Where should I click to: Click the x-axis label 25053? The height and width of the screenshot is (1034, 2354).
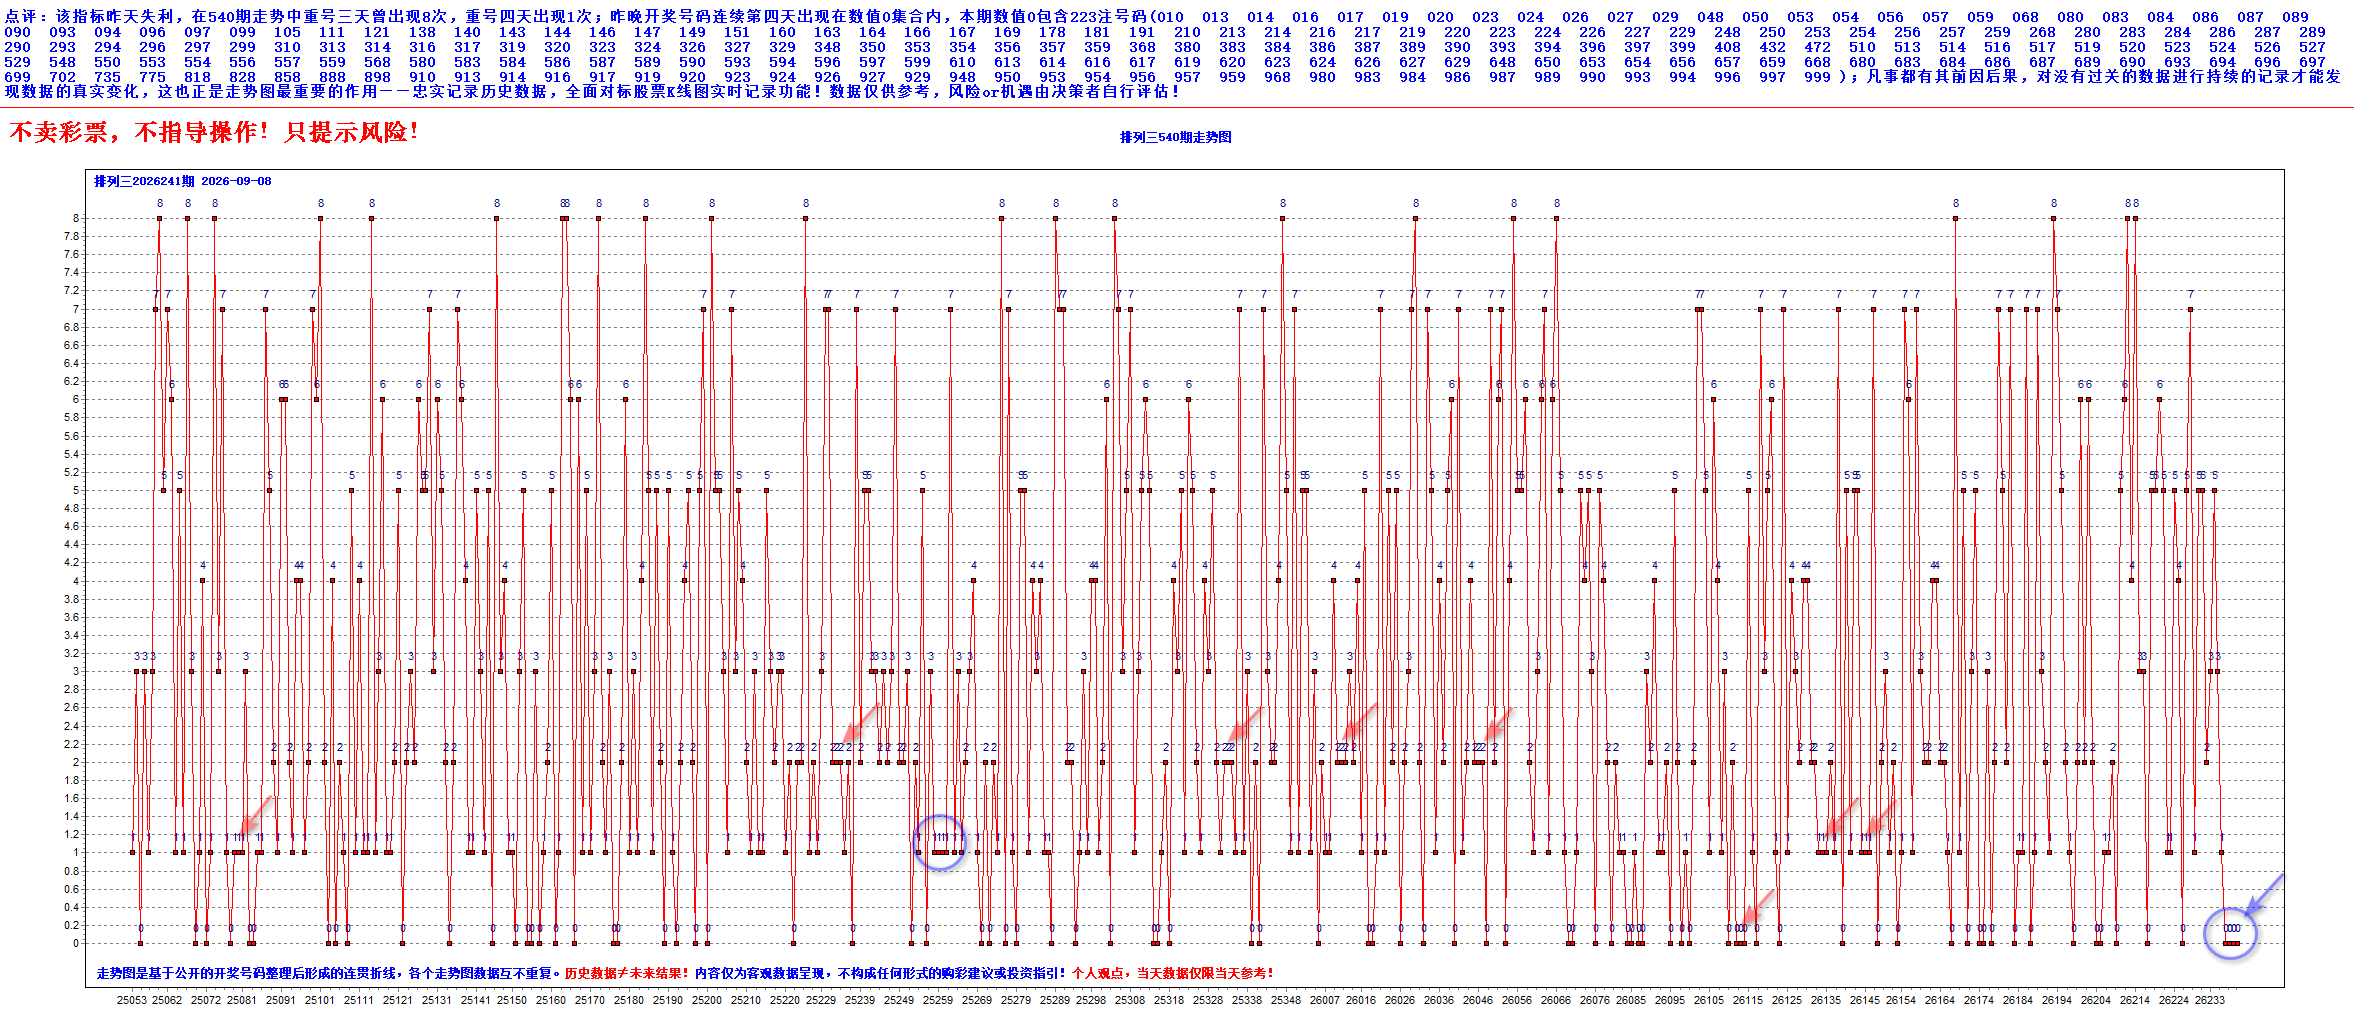[131, 1000]
